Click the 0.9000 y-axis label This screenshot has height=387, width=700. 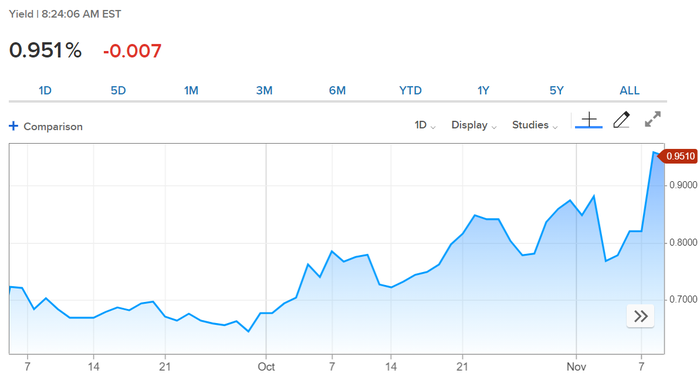pos(683,185)
